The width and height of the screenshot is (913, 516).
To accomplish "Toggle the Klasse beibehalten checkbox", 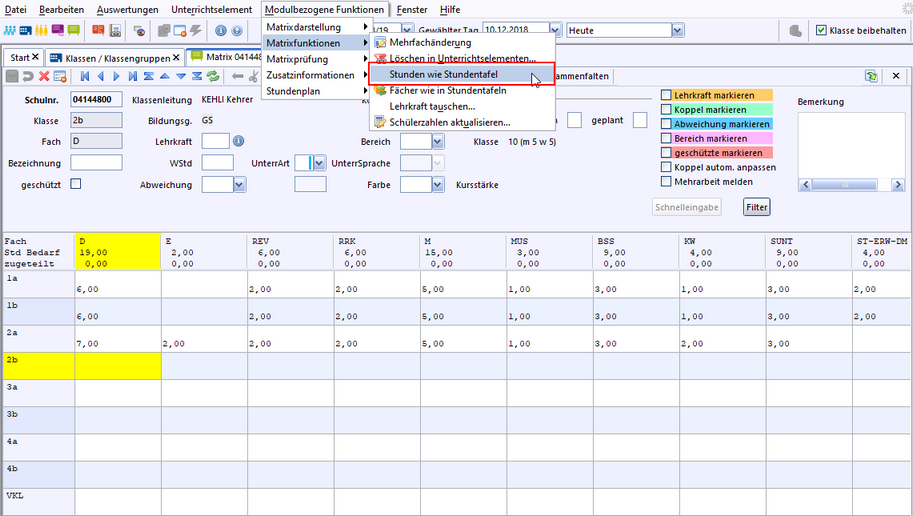I will click(821, 31).
